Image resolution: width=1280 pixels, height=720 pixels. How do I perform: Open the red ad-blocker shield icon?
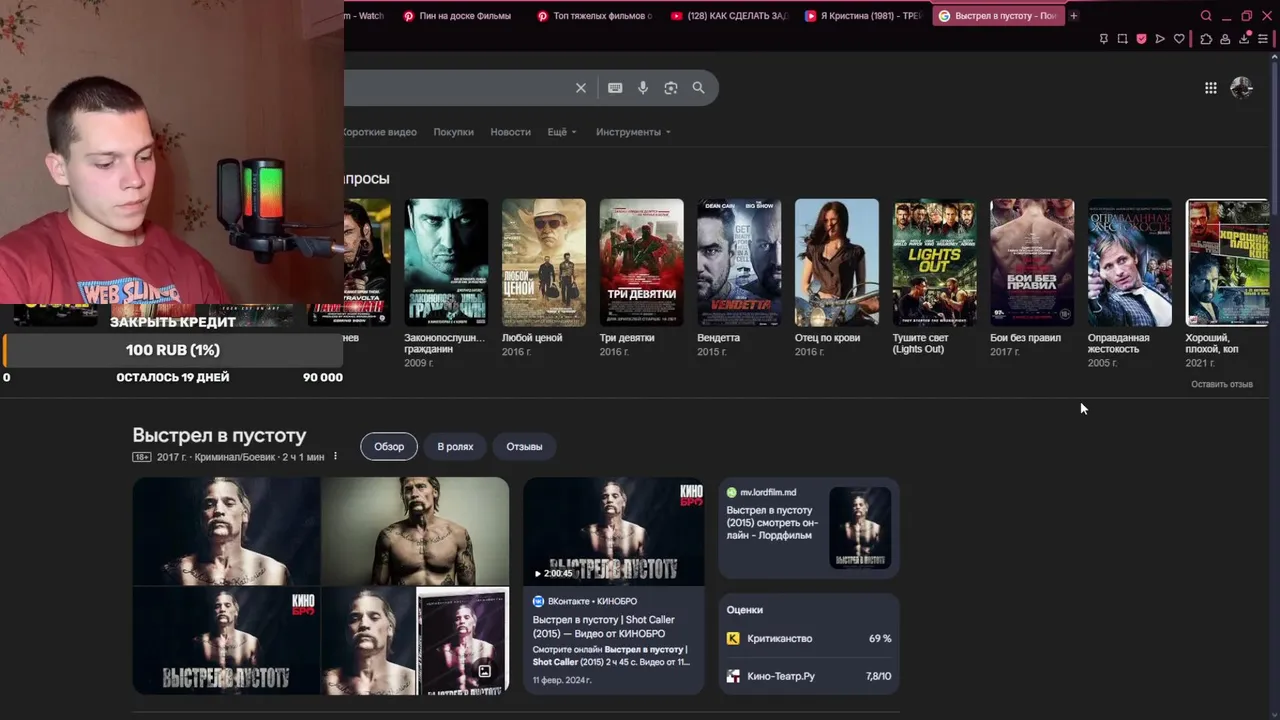pos(1141,39)
